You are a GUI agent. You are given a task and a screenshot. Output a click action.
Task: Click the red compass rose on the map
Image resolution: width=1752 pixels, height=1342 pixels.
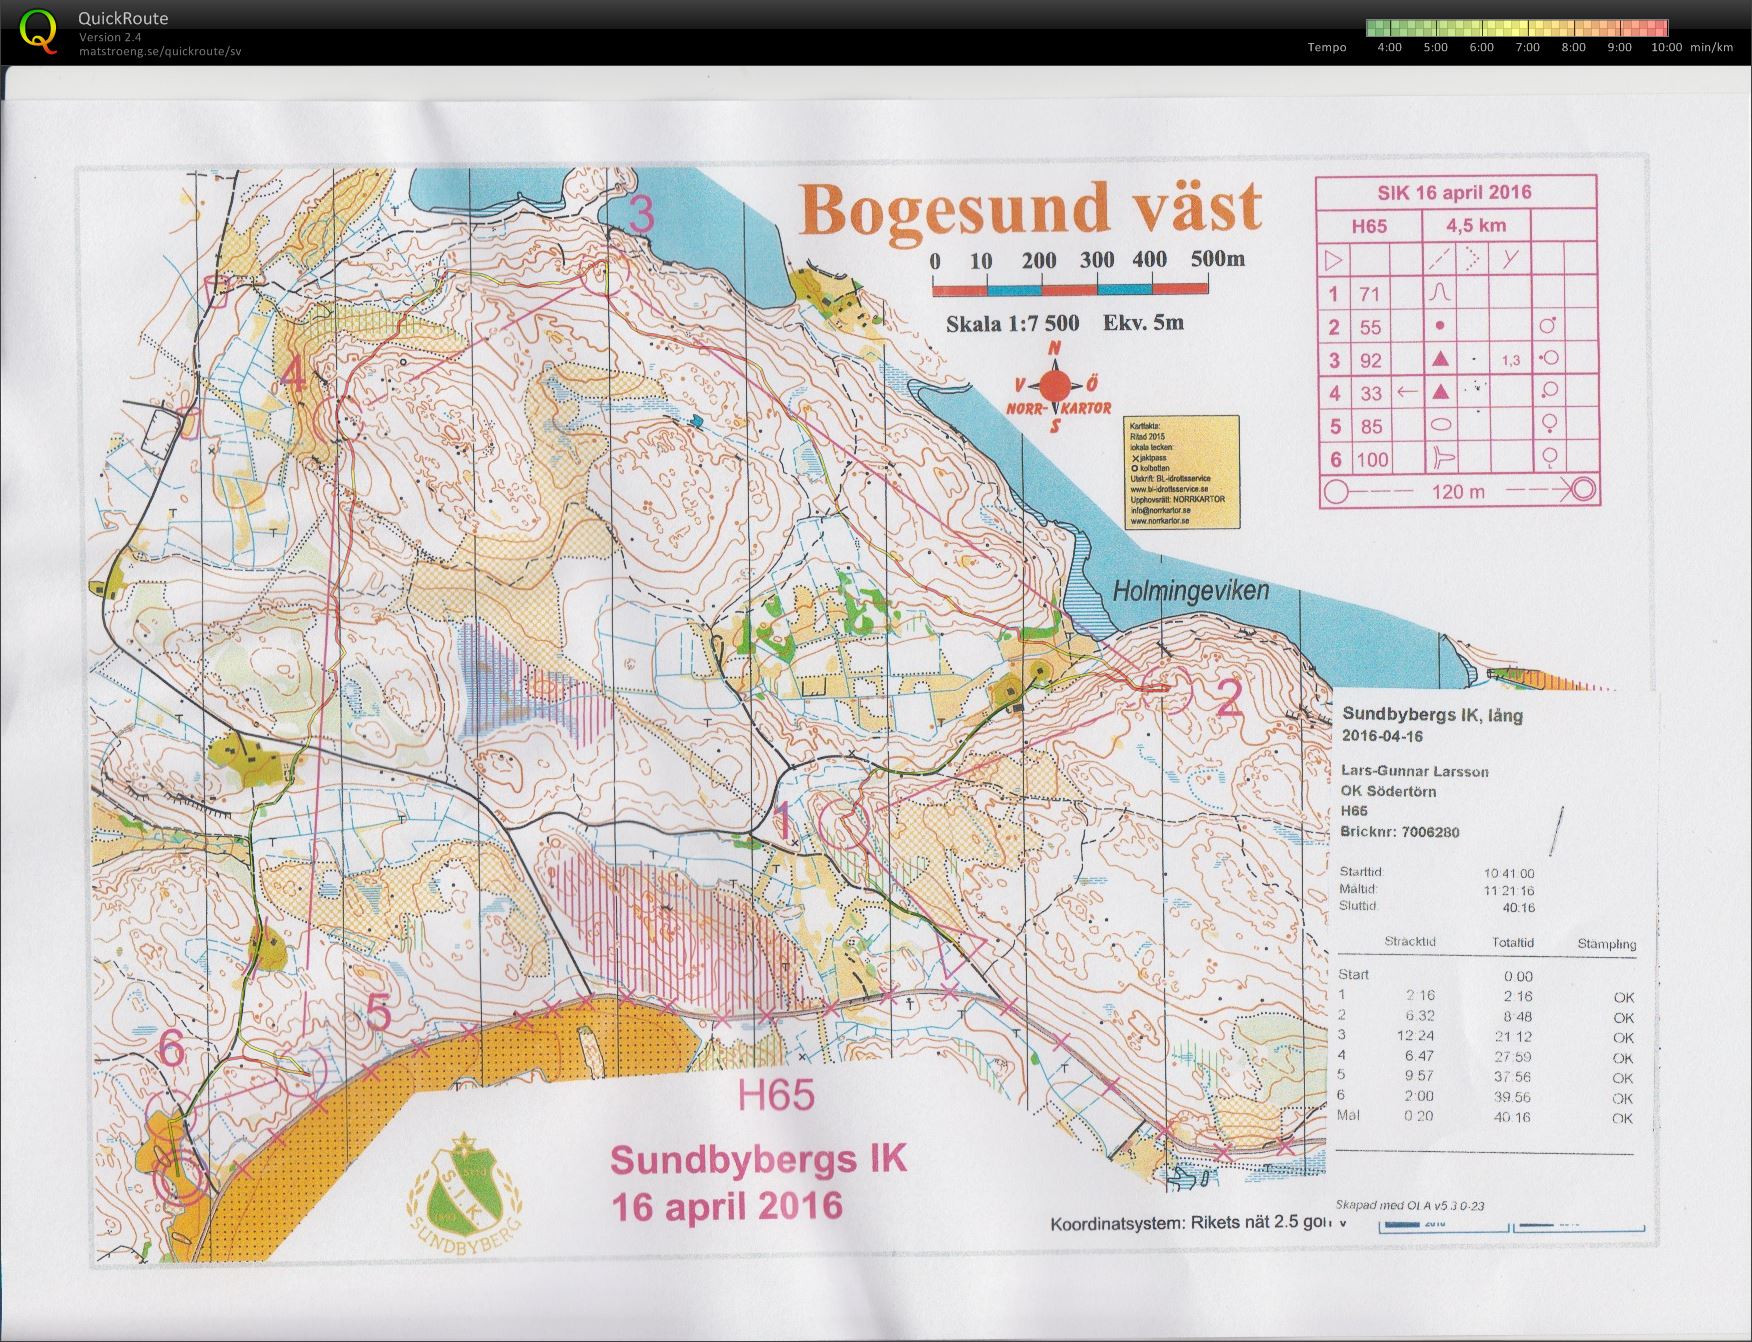1054,385
